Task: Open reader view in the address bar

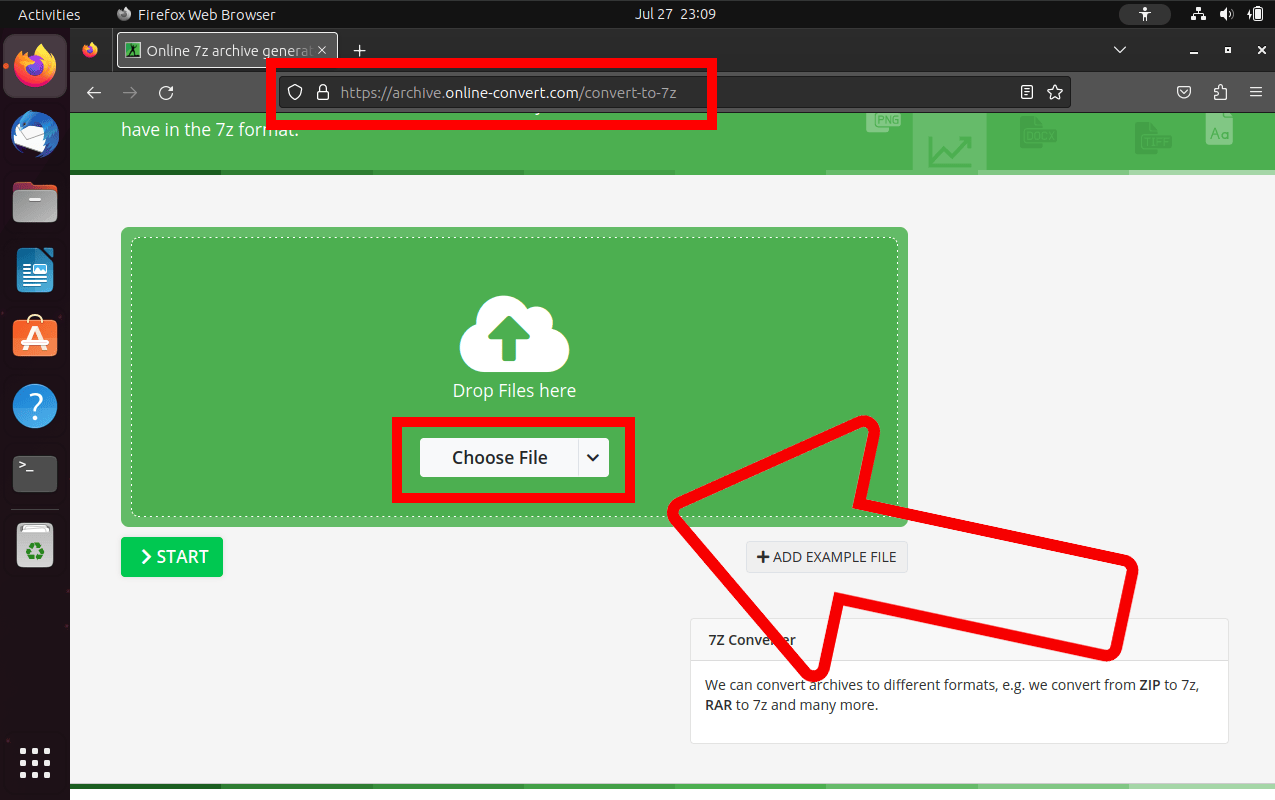Action: (x=1026, y=91)
